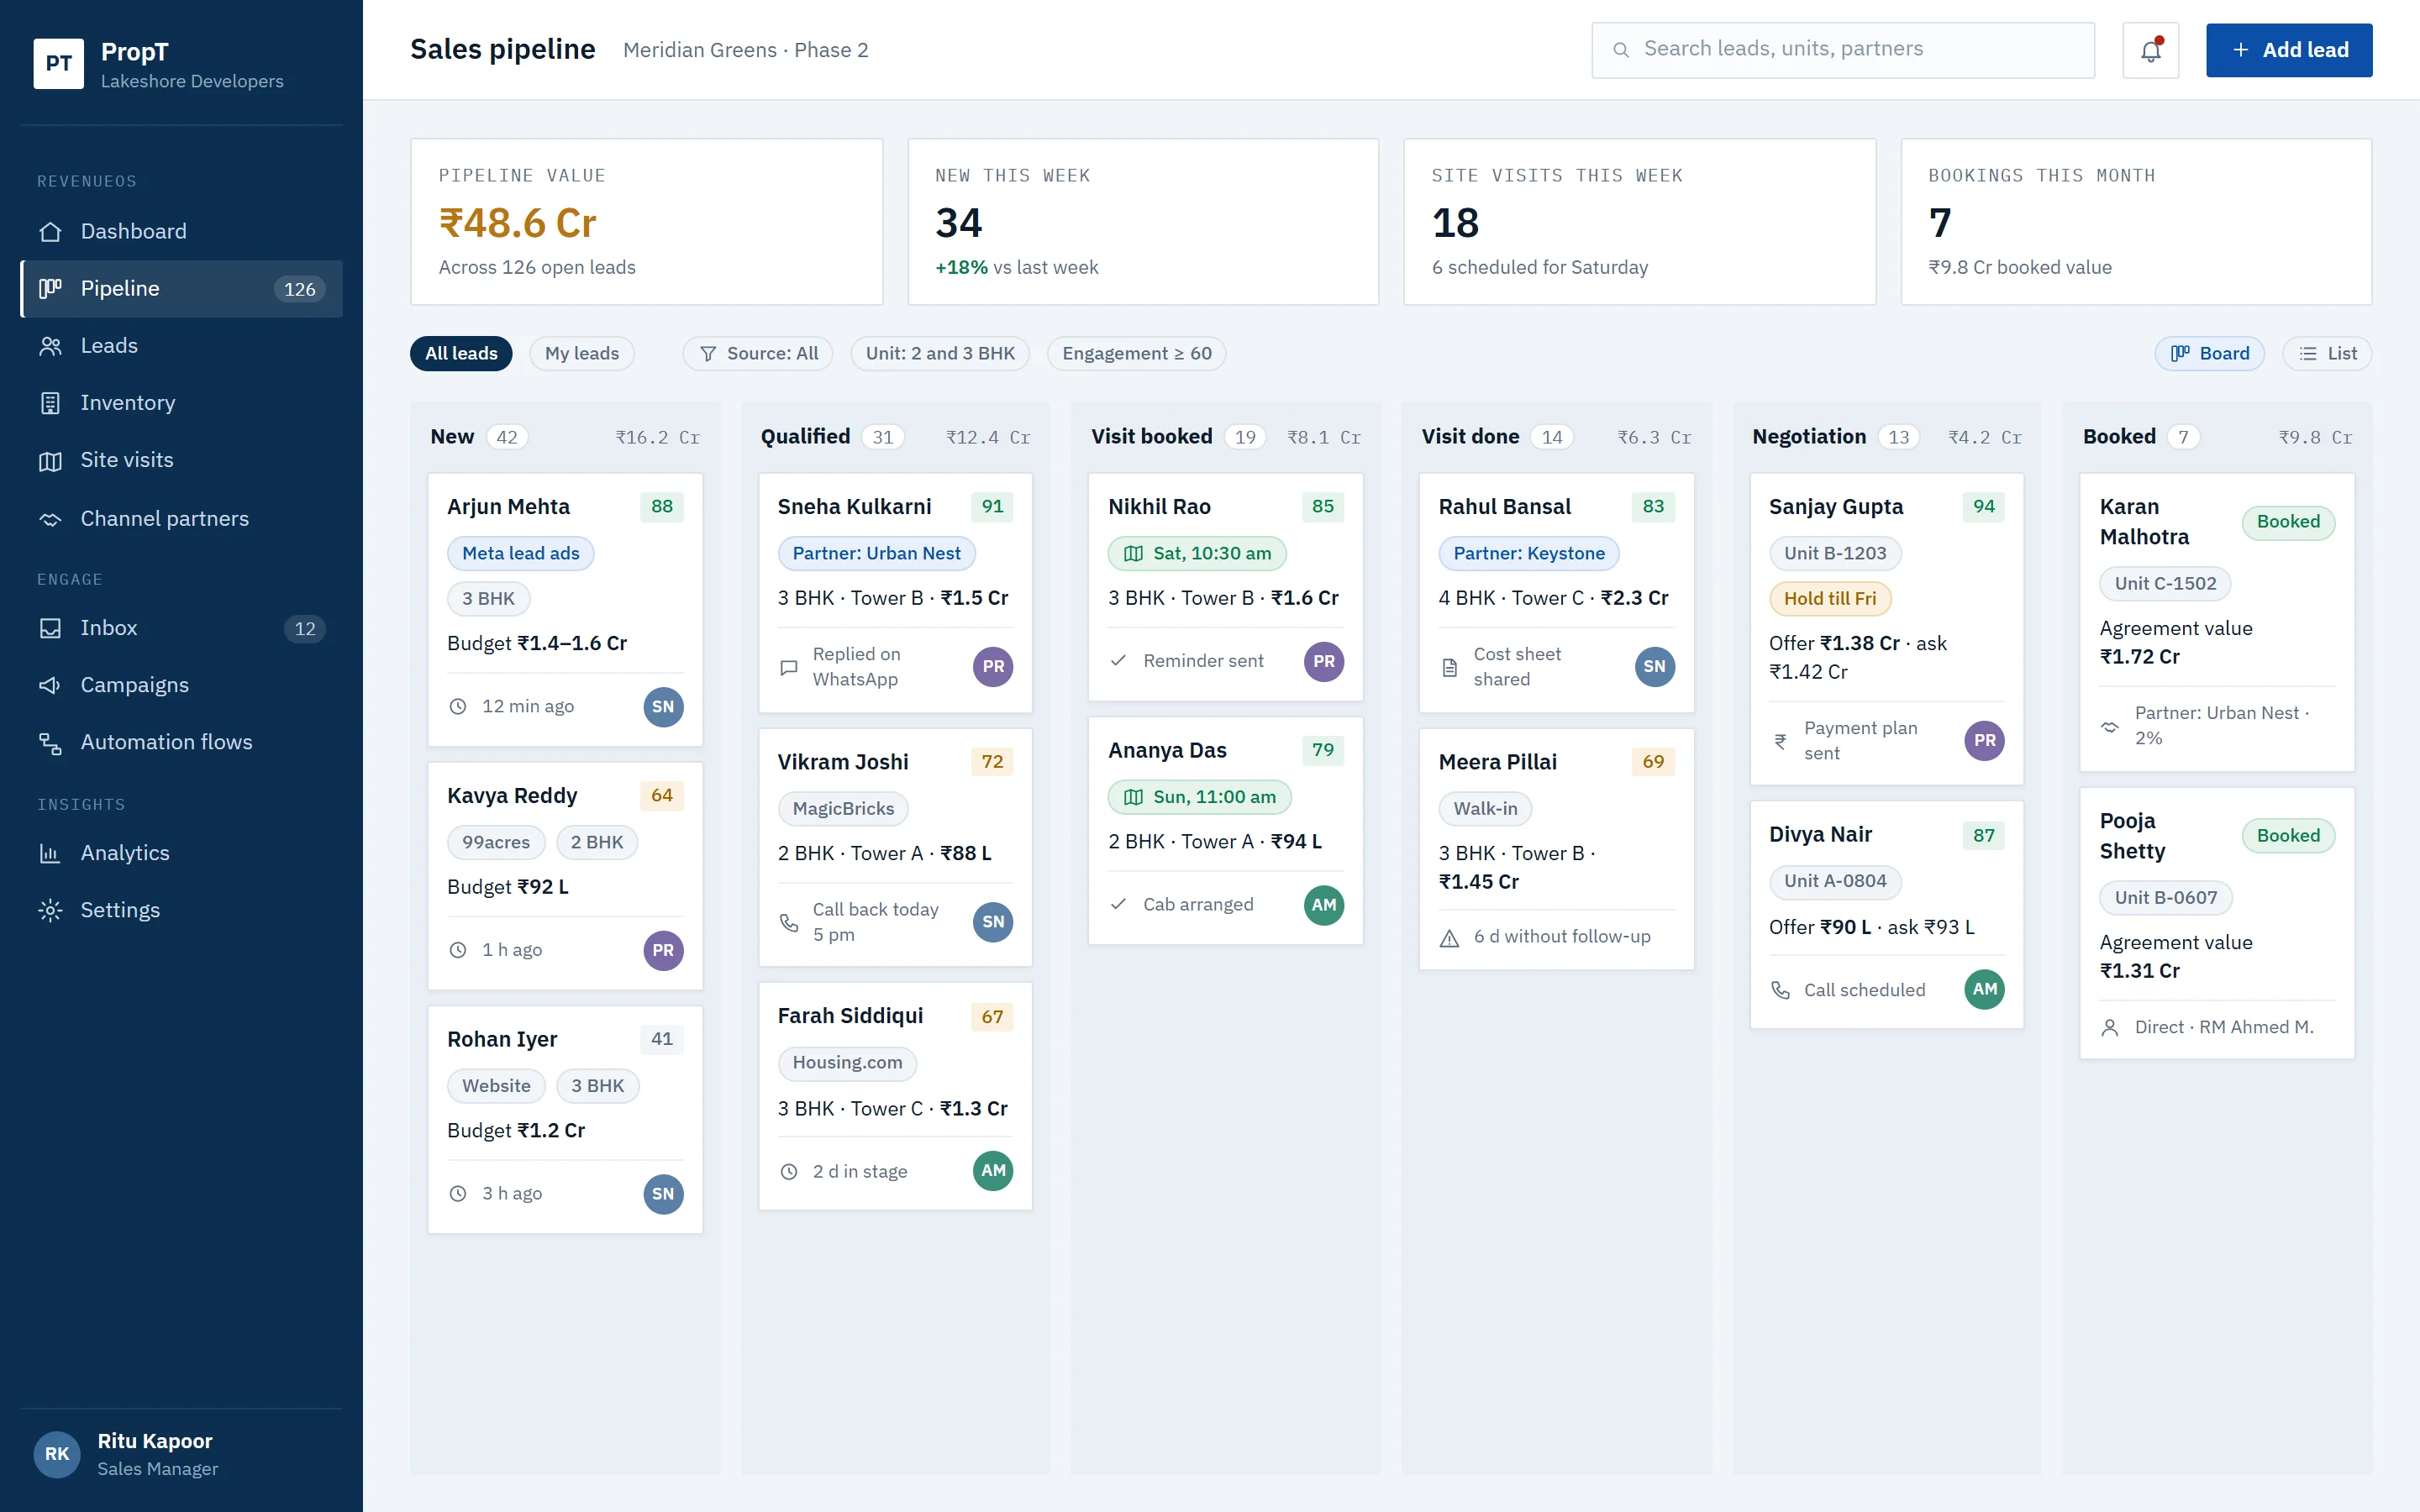Click the Leads people icon

tap(50, 346)
